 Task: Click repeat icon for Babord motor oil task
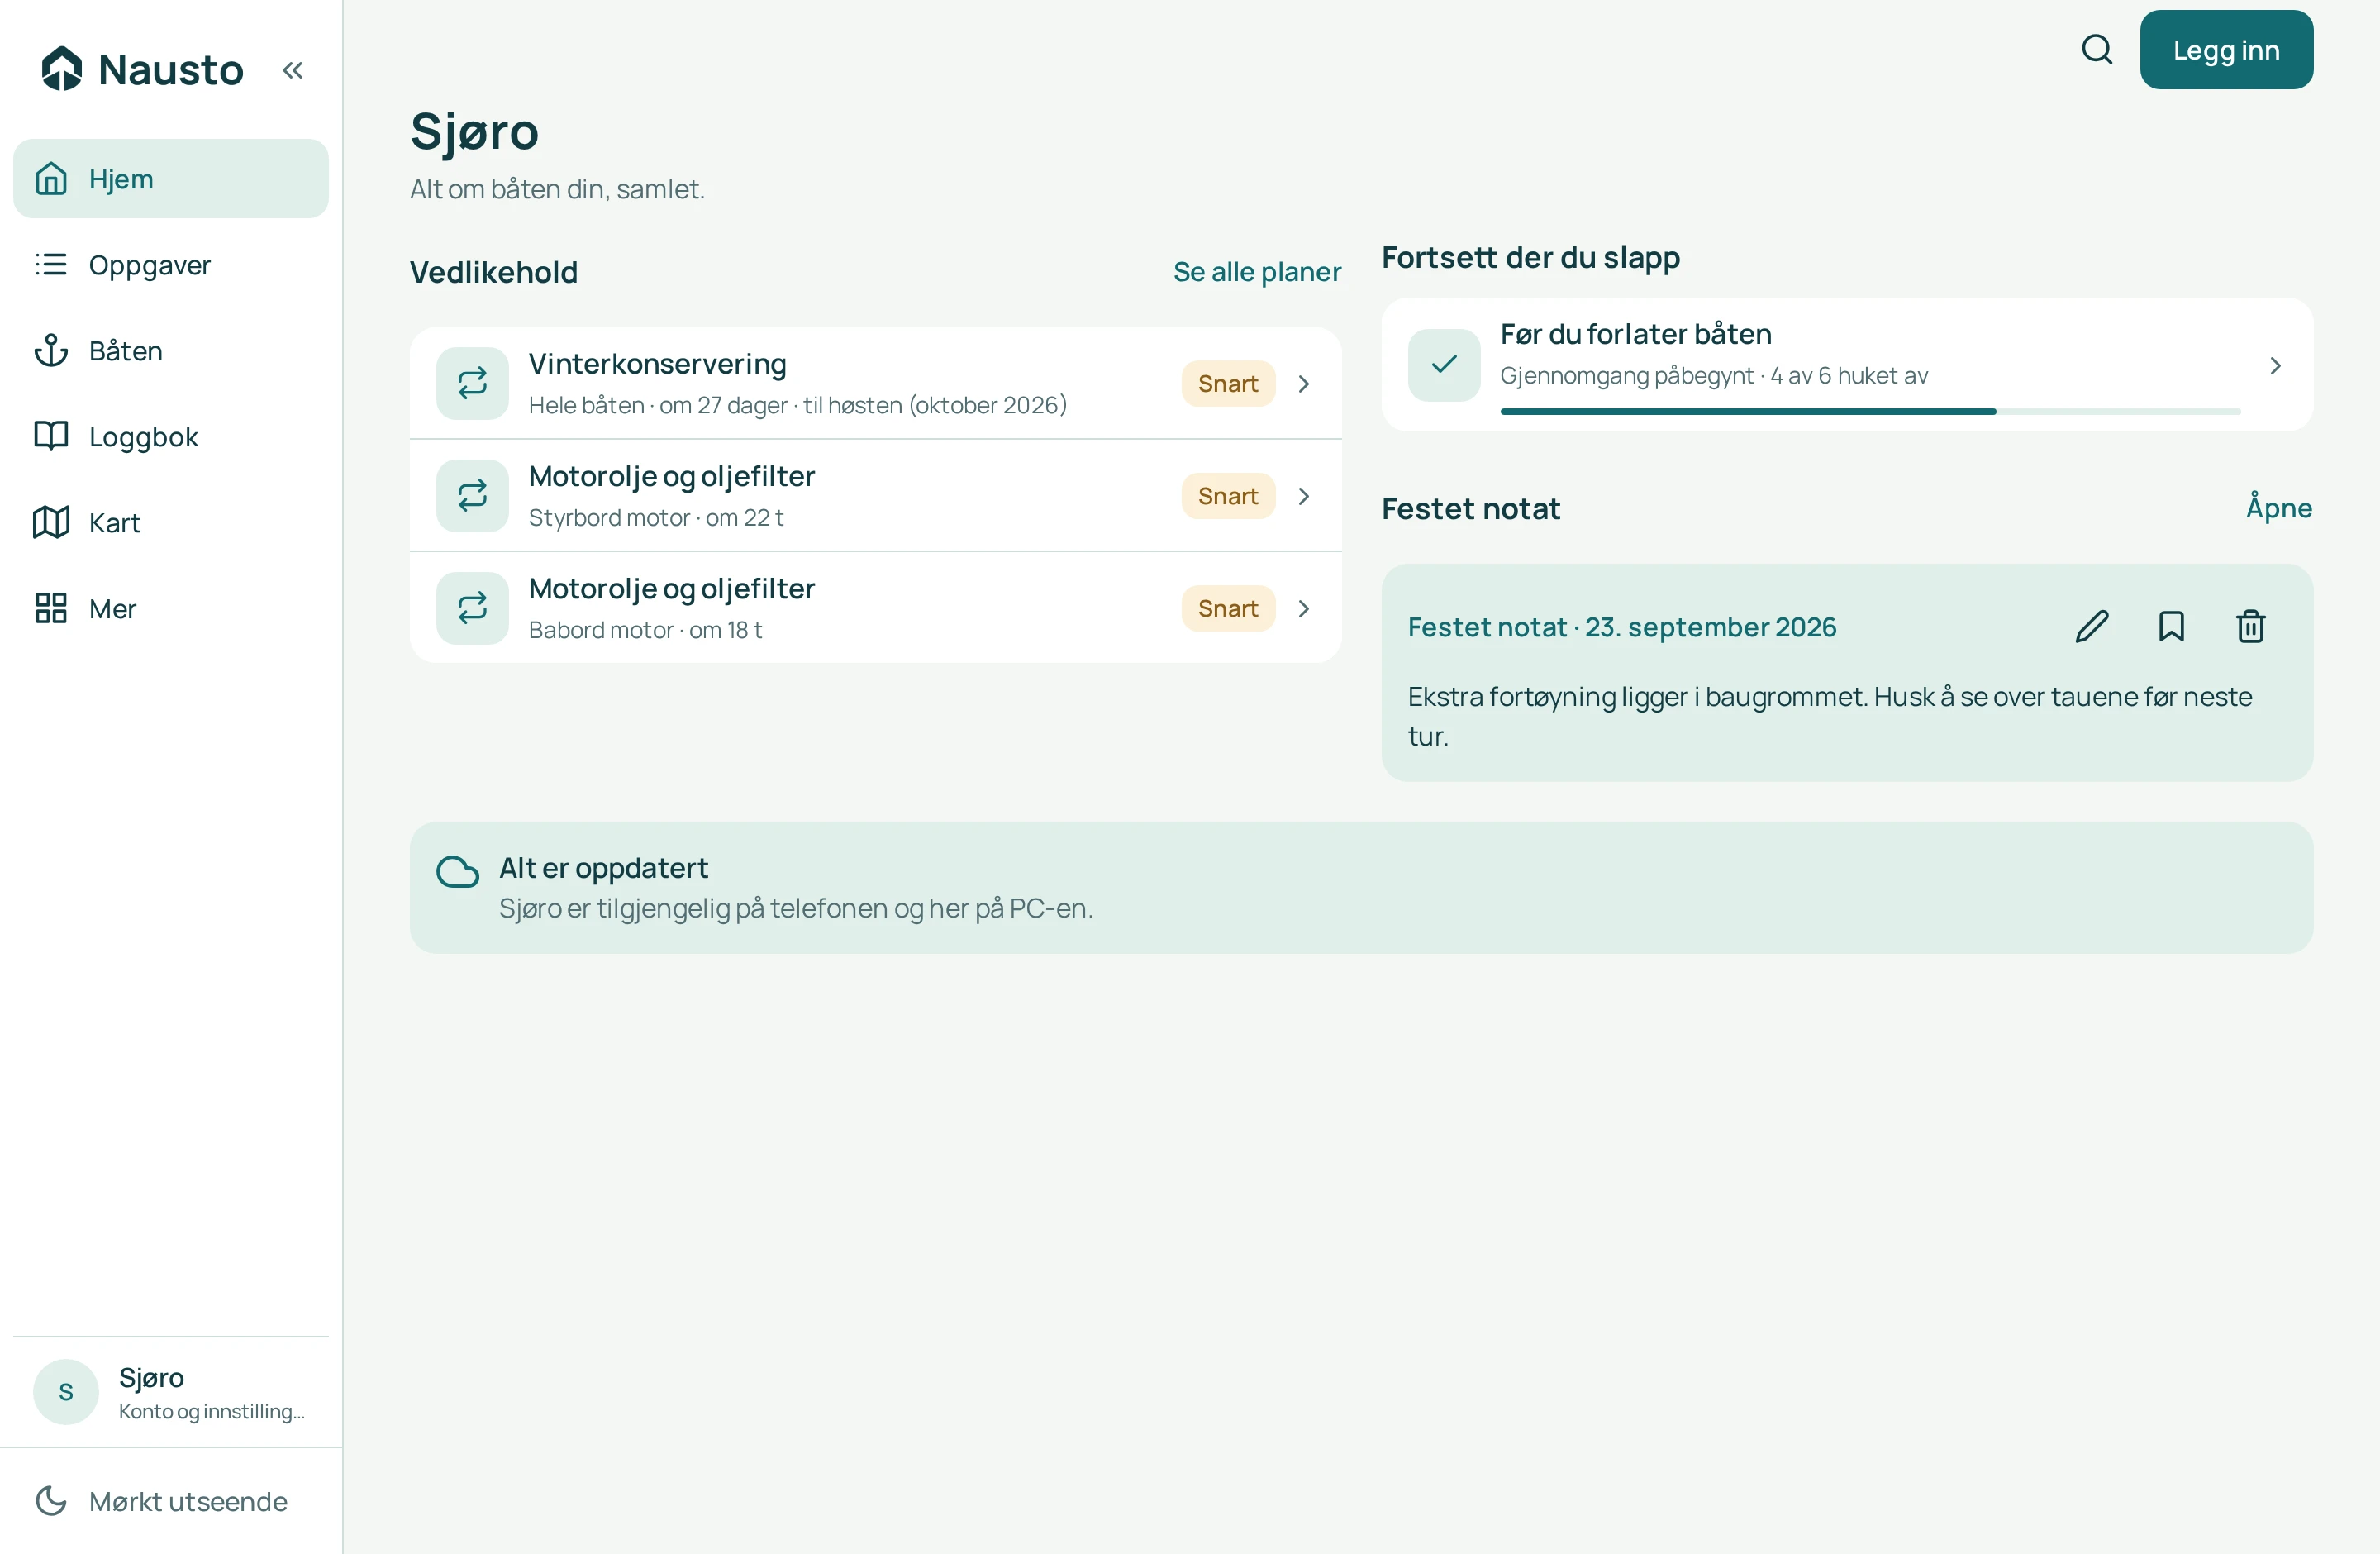pos(472,608)
